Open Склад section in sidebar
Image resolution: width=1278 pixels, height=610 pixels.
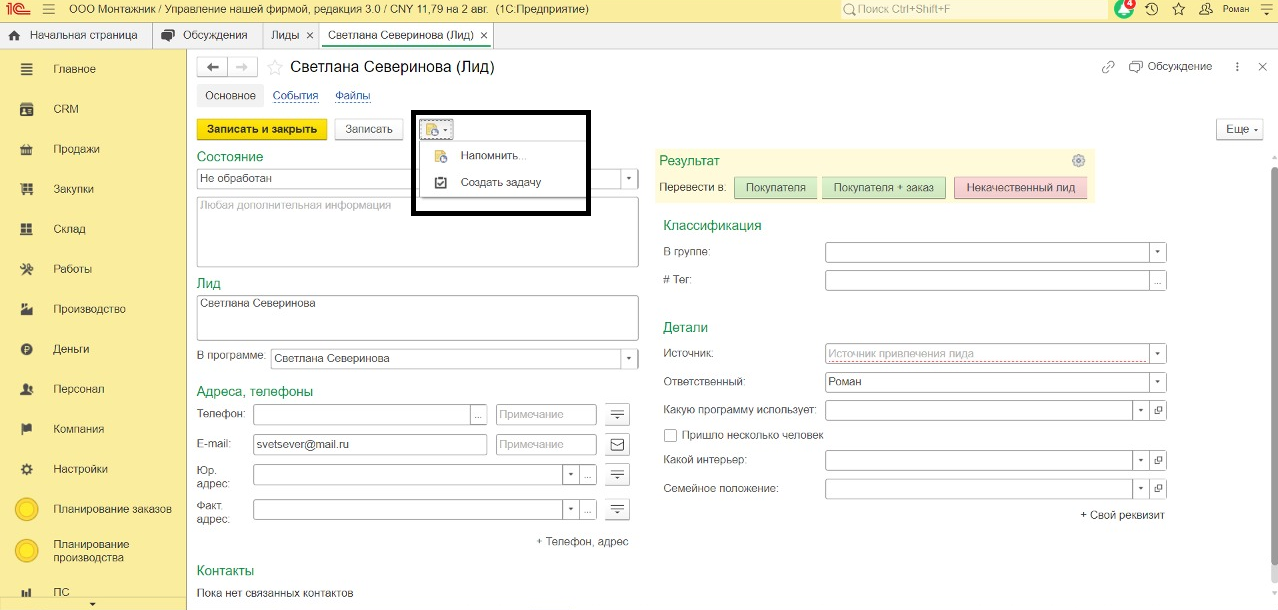(69, 229)
